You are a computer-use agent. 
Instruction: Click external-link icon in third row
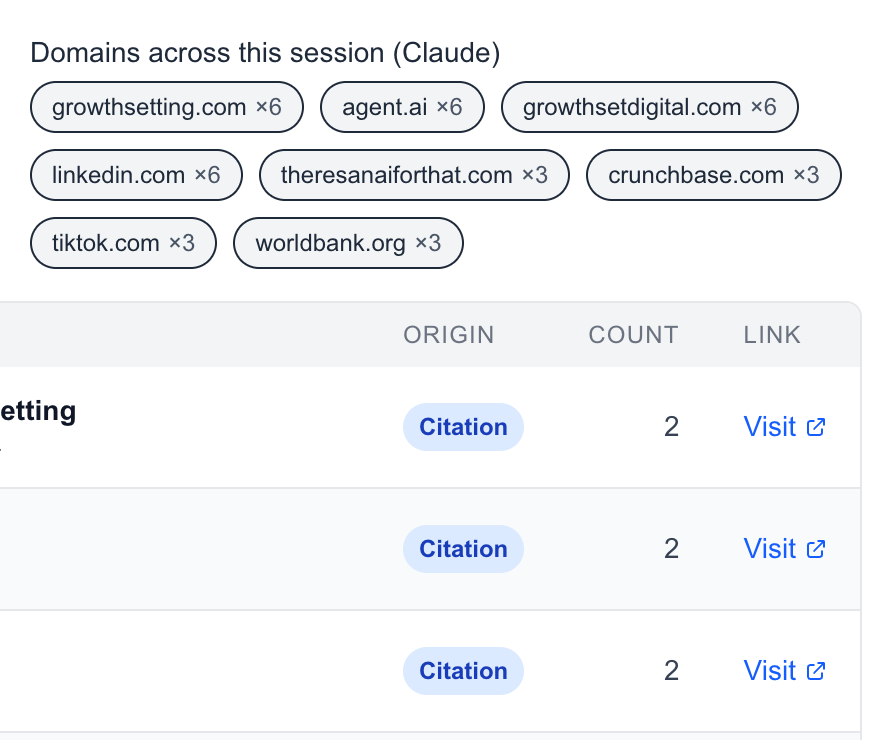pyautogui.click(x=816, y=671)
